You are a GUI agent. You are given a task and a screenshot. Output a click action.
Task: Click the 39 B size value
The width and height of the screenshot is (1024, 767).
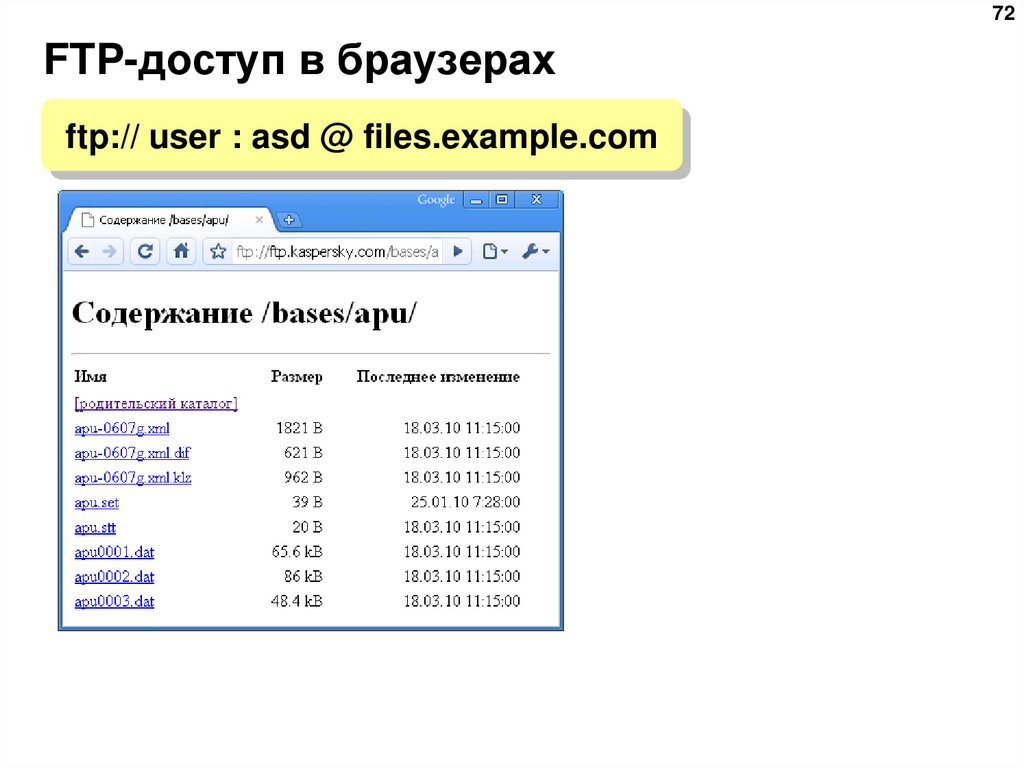[x=307, y=502]
